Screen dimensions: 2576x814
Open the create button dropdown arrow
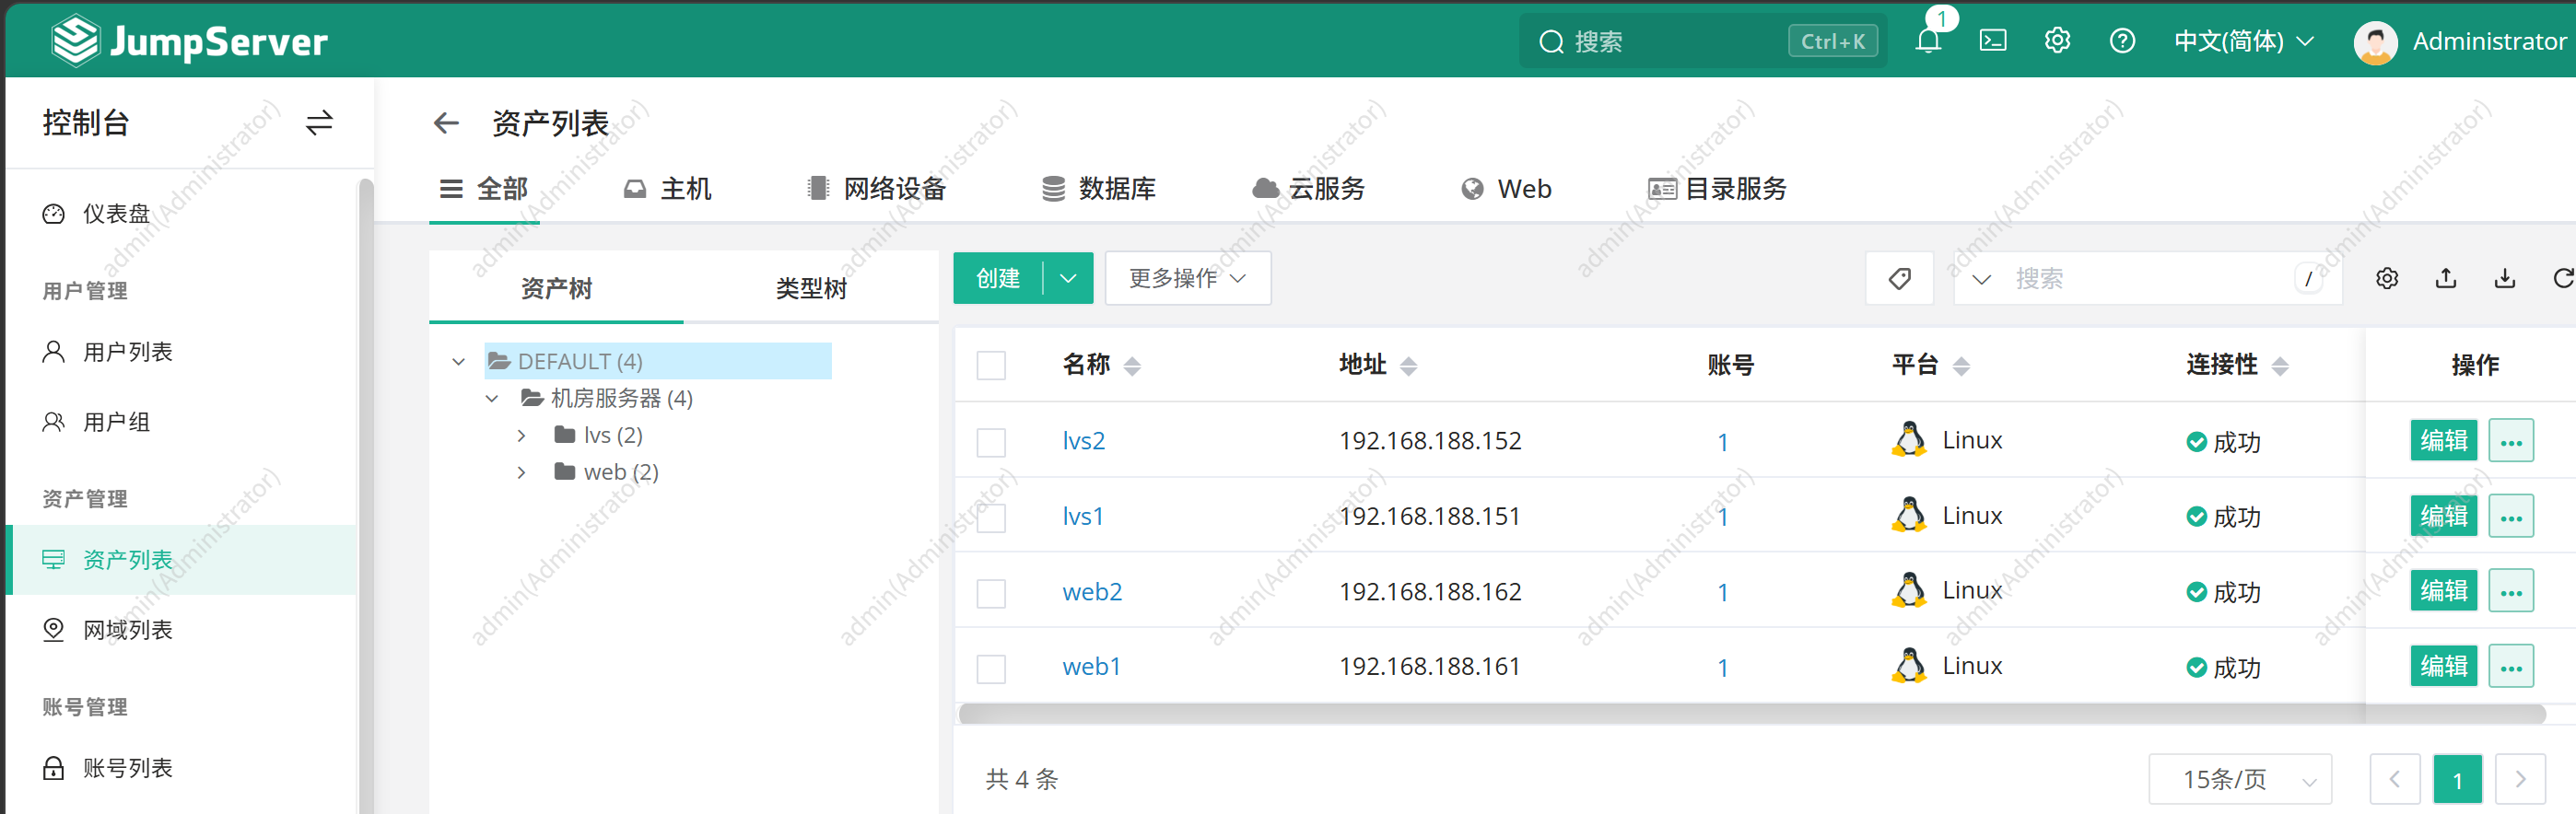point(1068,278)
